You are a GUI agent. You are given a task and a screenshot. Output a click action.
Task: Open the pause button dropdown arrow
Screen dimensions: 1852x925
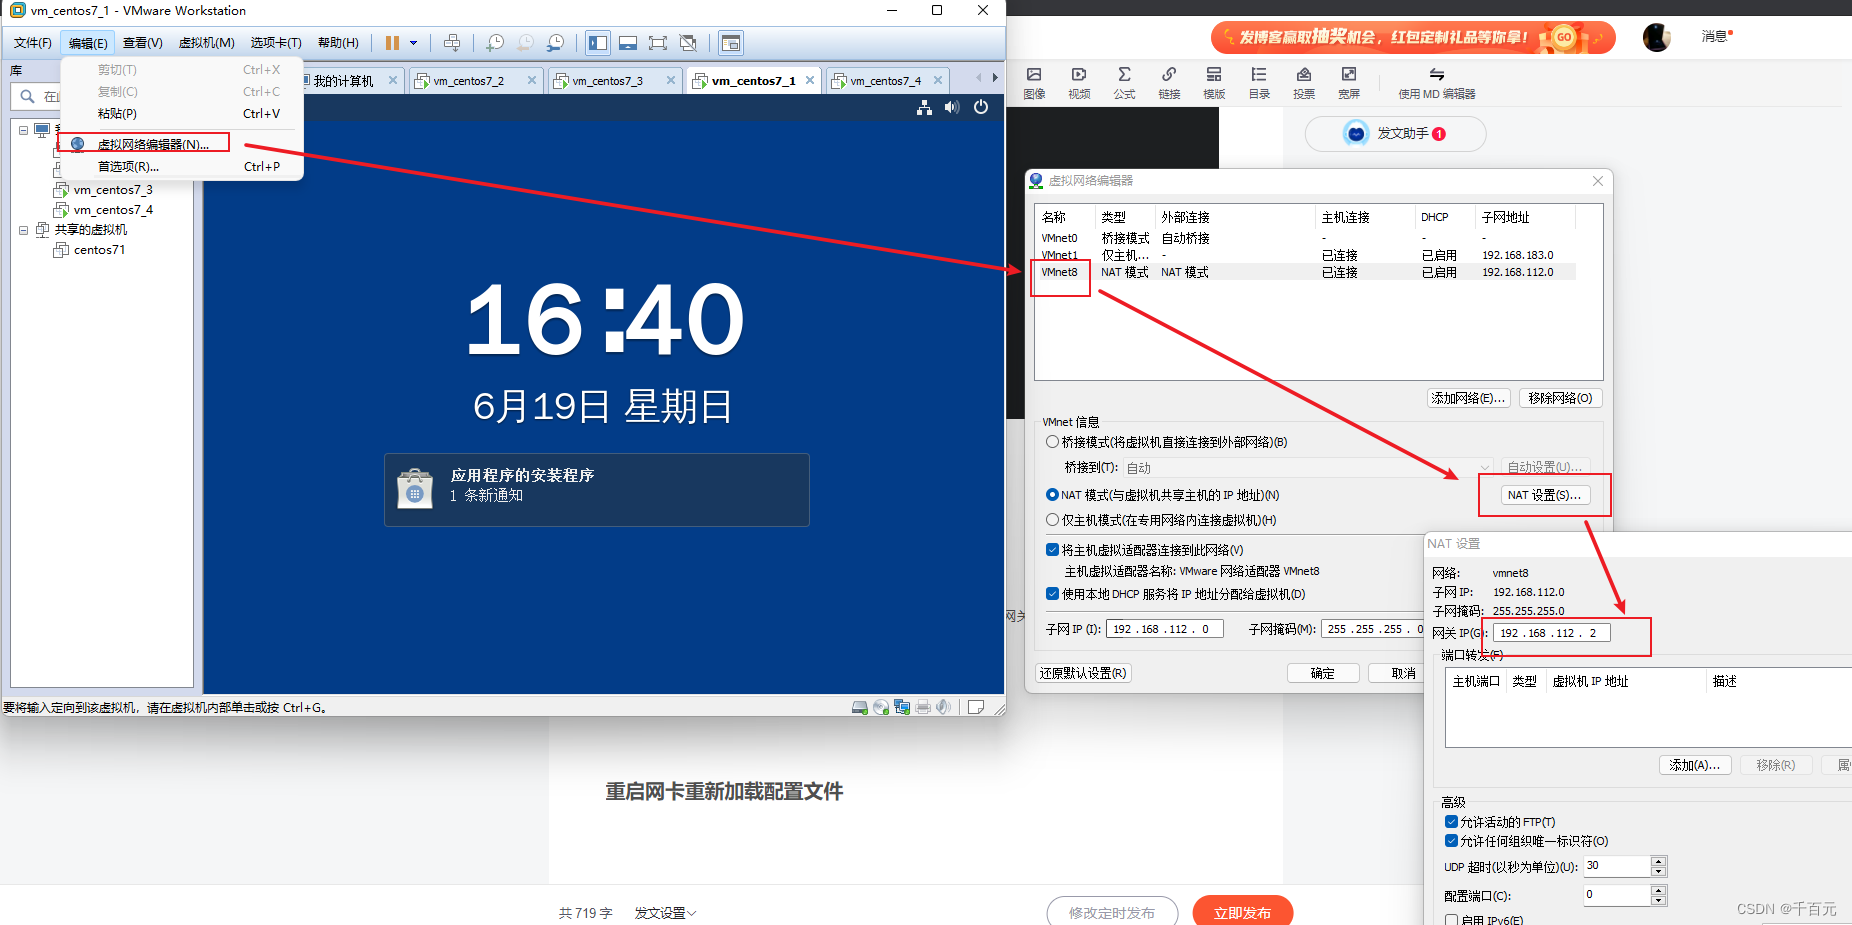[x=414, y=43]
